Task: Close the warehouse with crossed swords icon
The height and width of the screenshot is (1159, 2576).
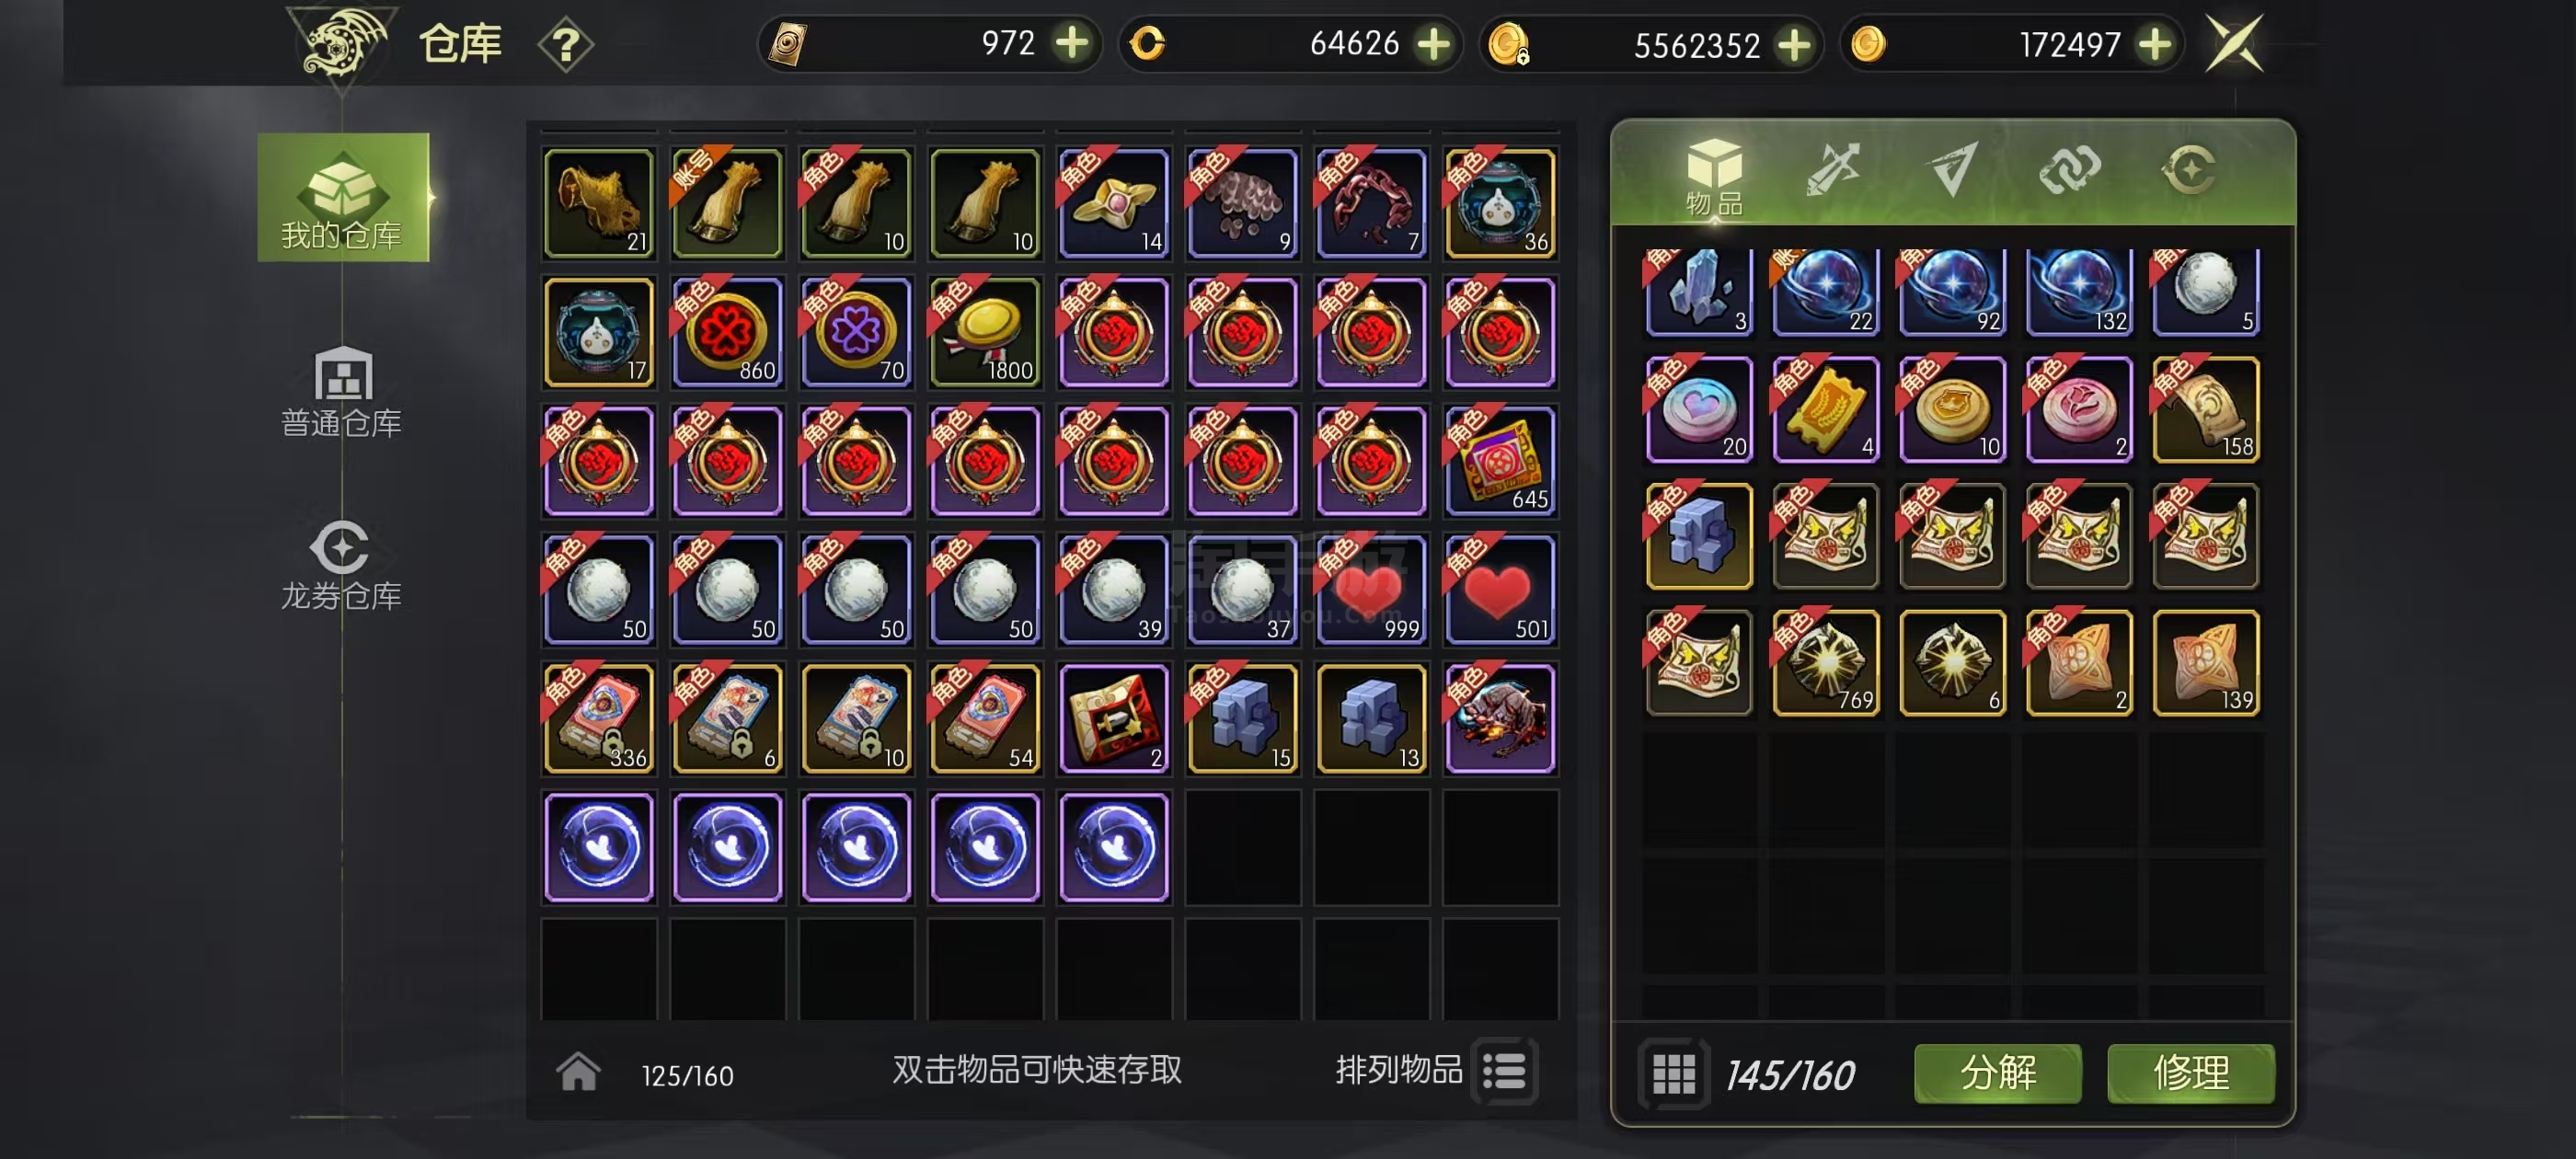Action: click(2235, 44)
